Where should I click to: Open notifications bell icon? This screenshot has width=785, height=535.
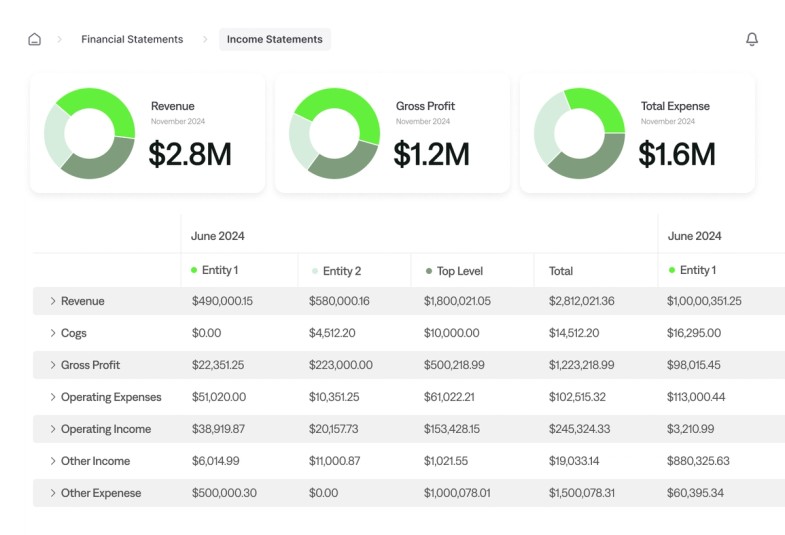(x=751, y=39)
